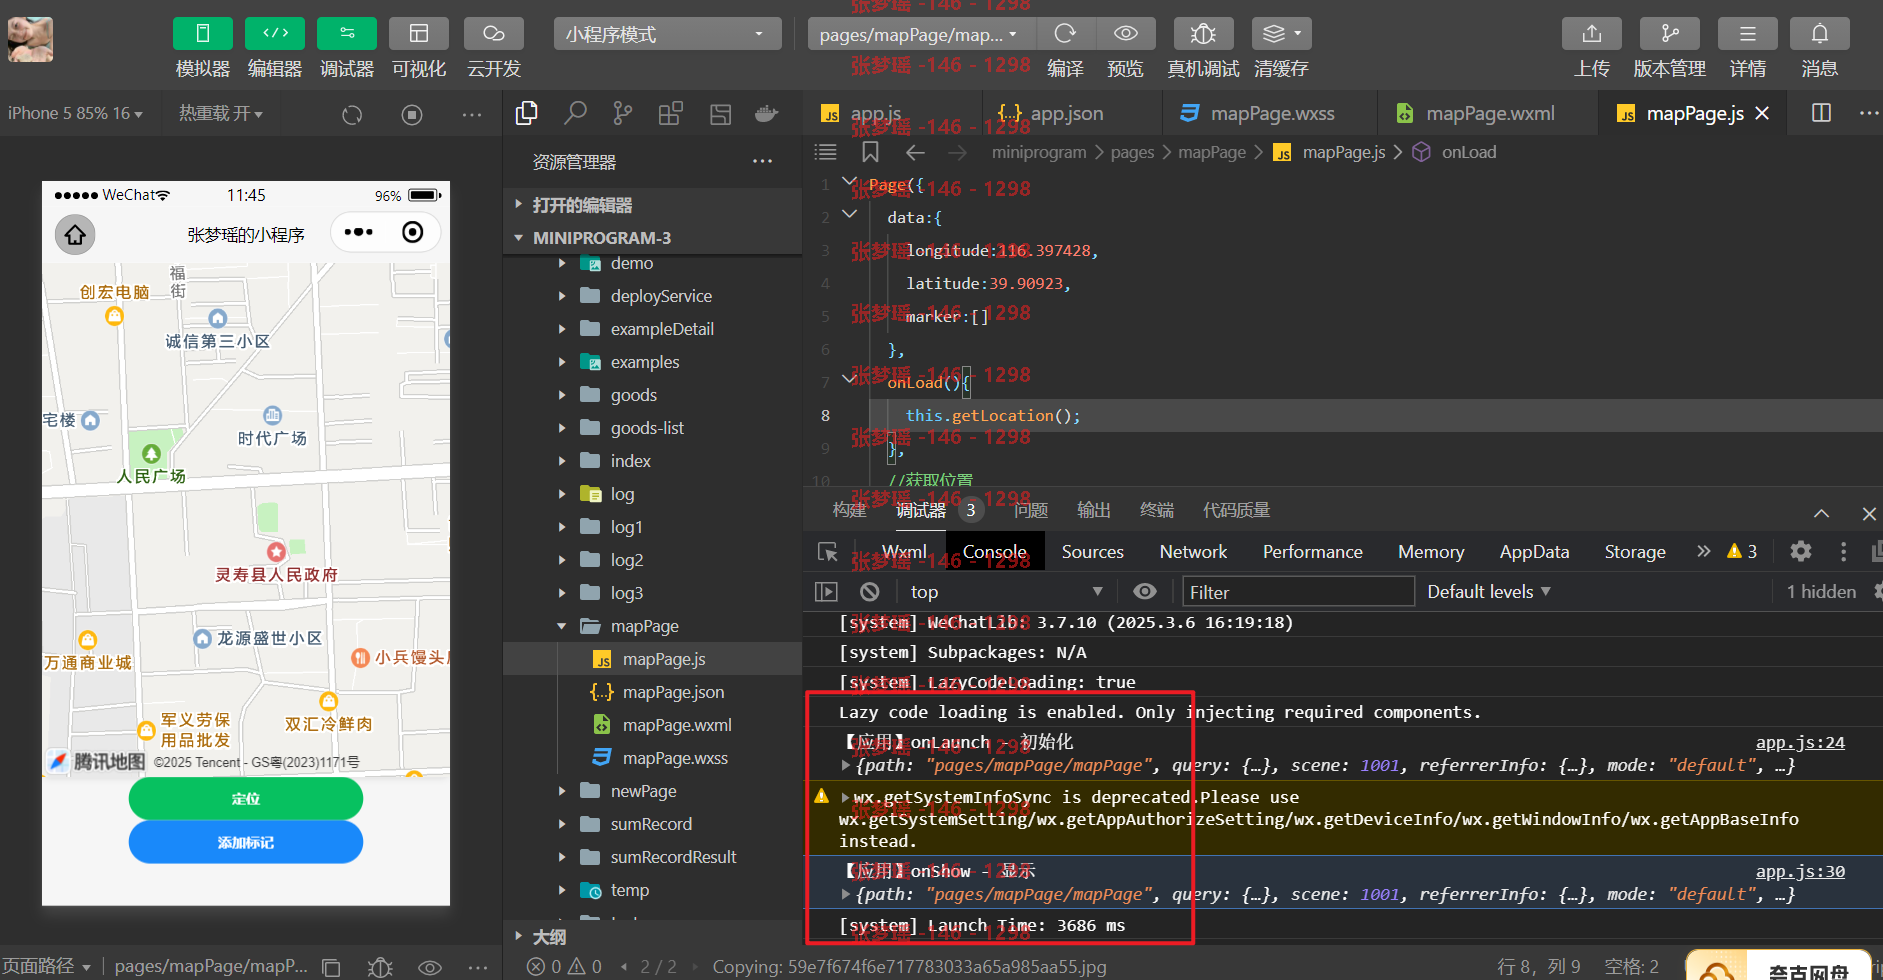Open the explorer files icon
The image size is (1883, 980).
click(527, 114)
